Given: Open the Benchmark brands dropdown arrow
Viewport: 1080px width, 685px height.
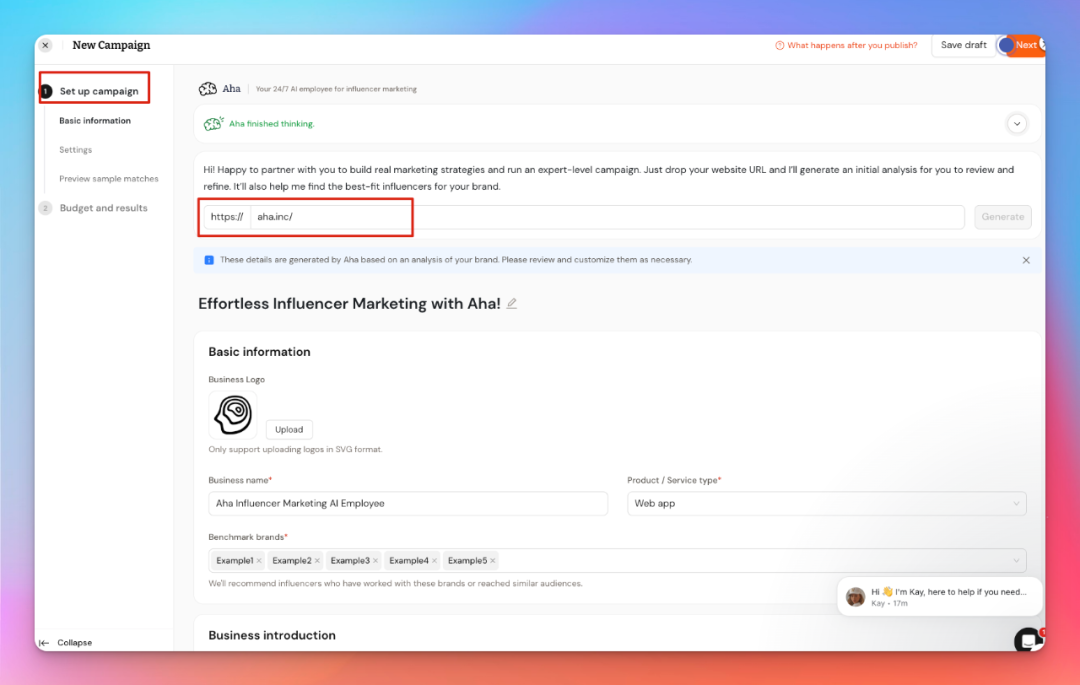Looking at the screenshot, I should [1017, 561].
